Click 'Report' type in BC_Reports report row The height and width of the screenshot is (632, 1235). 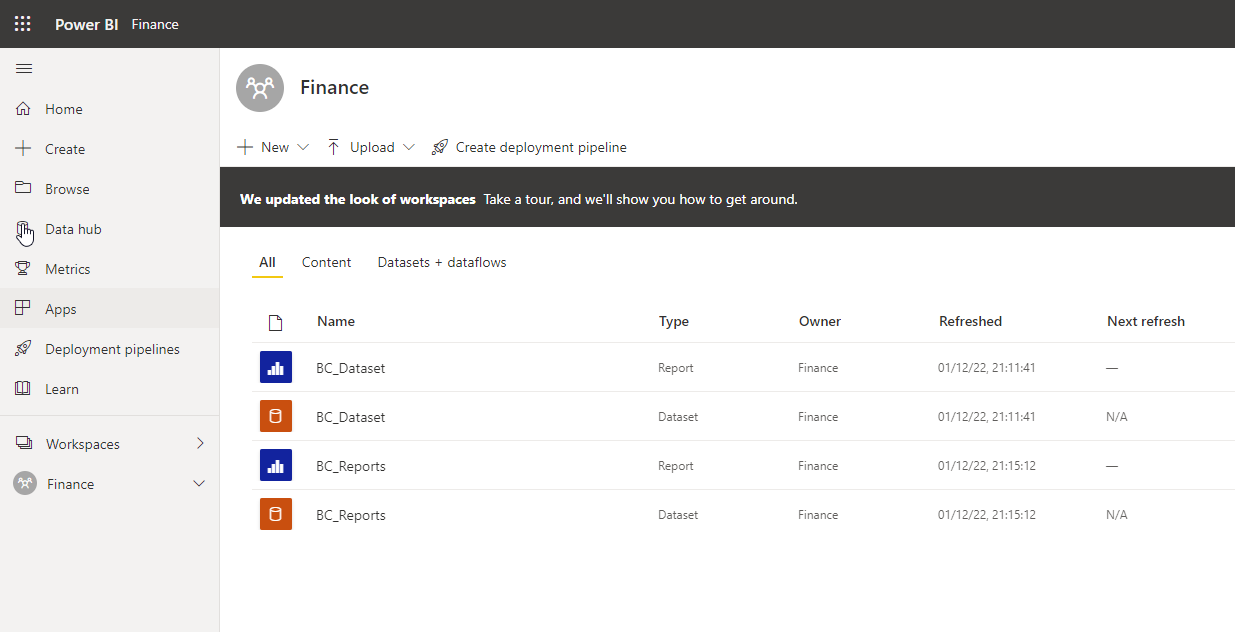pyautogui.click(x=676, y=466)
